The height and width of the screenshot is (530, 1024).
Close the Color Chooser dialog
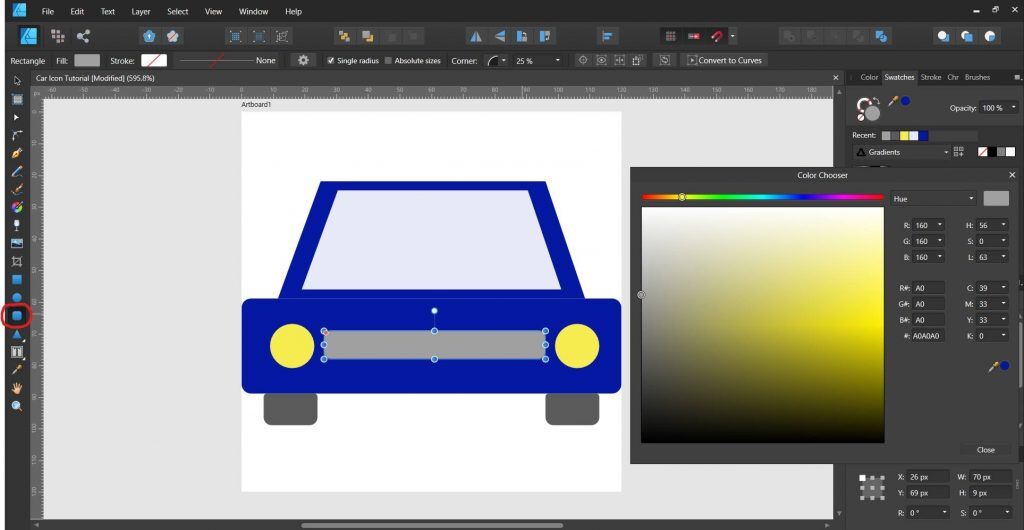click(985, 450)
